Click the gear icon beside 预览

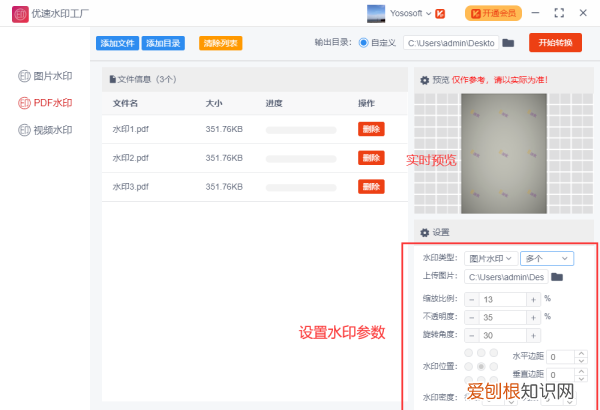(424, 80)
